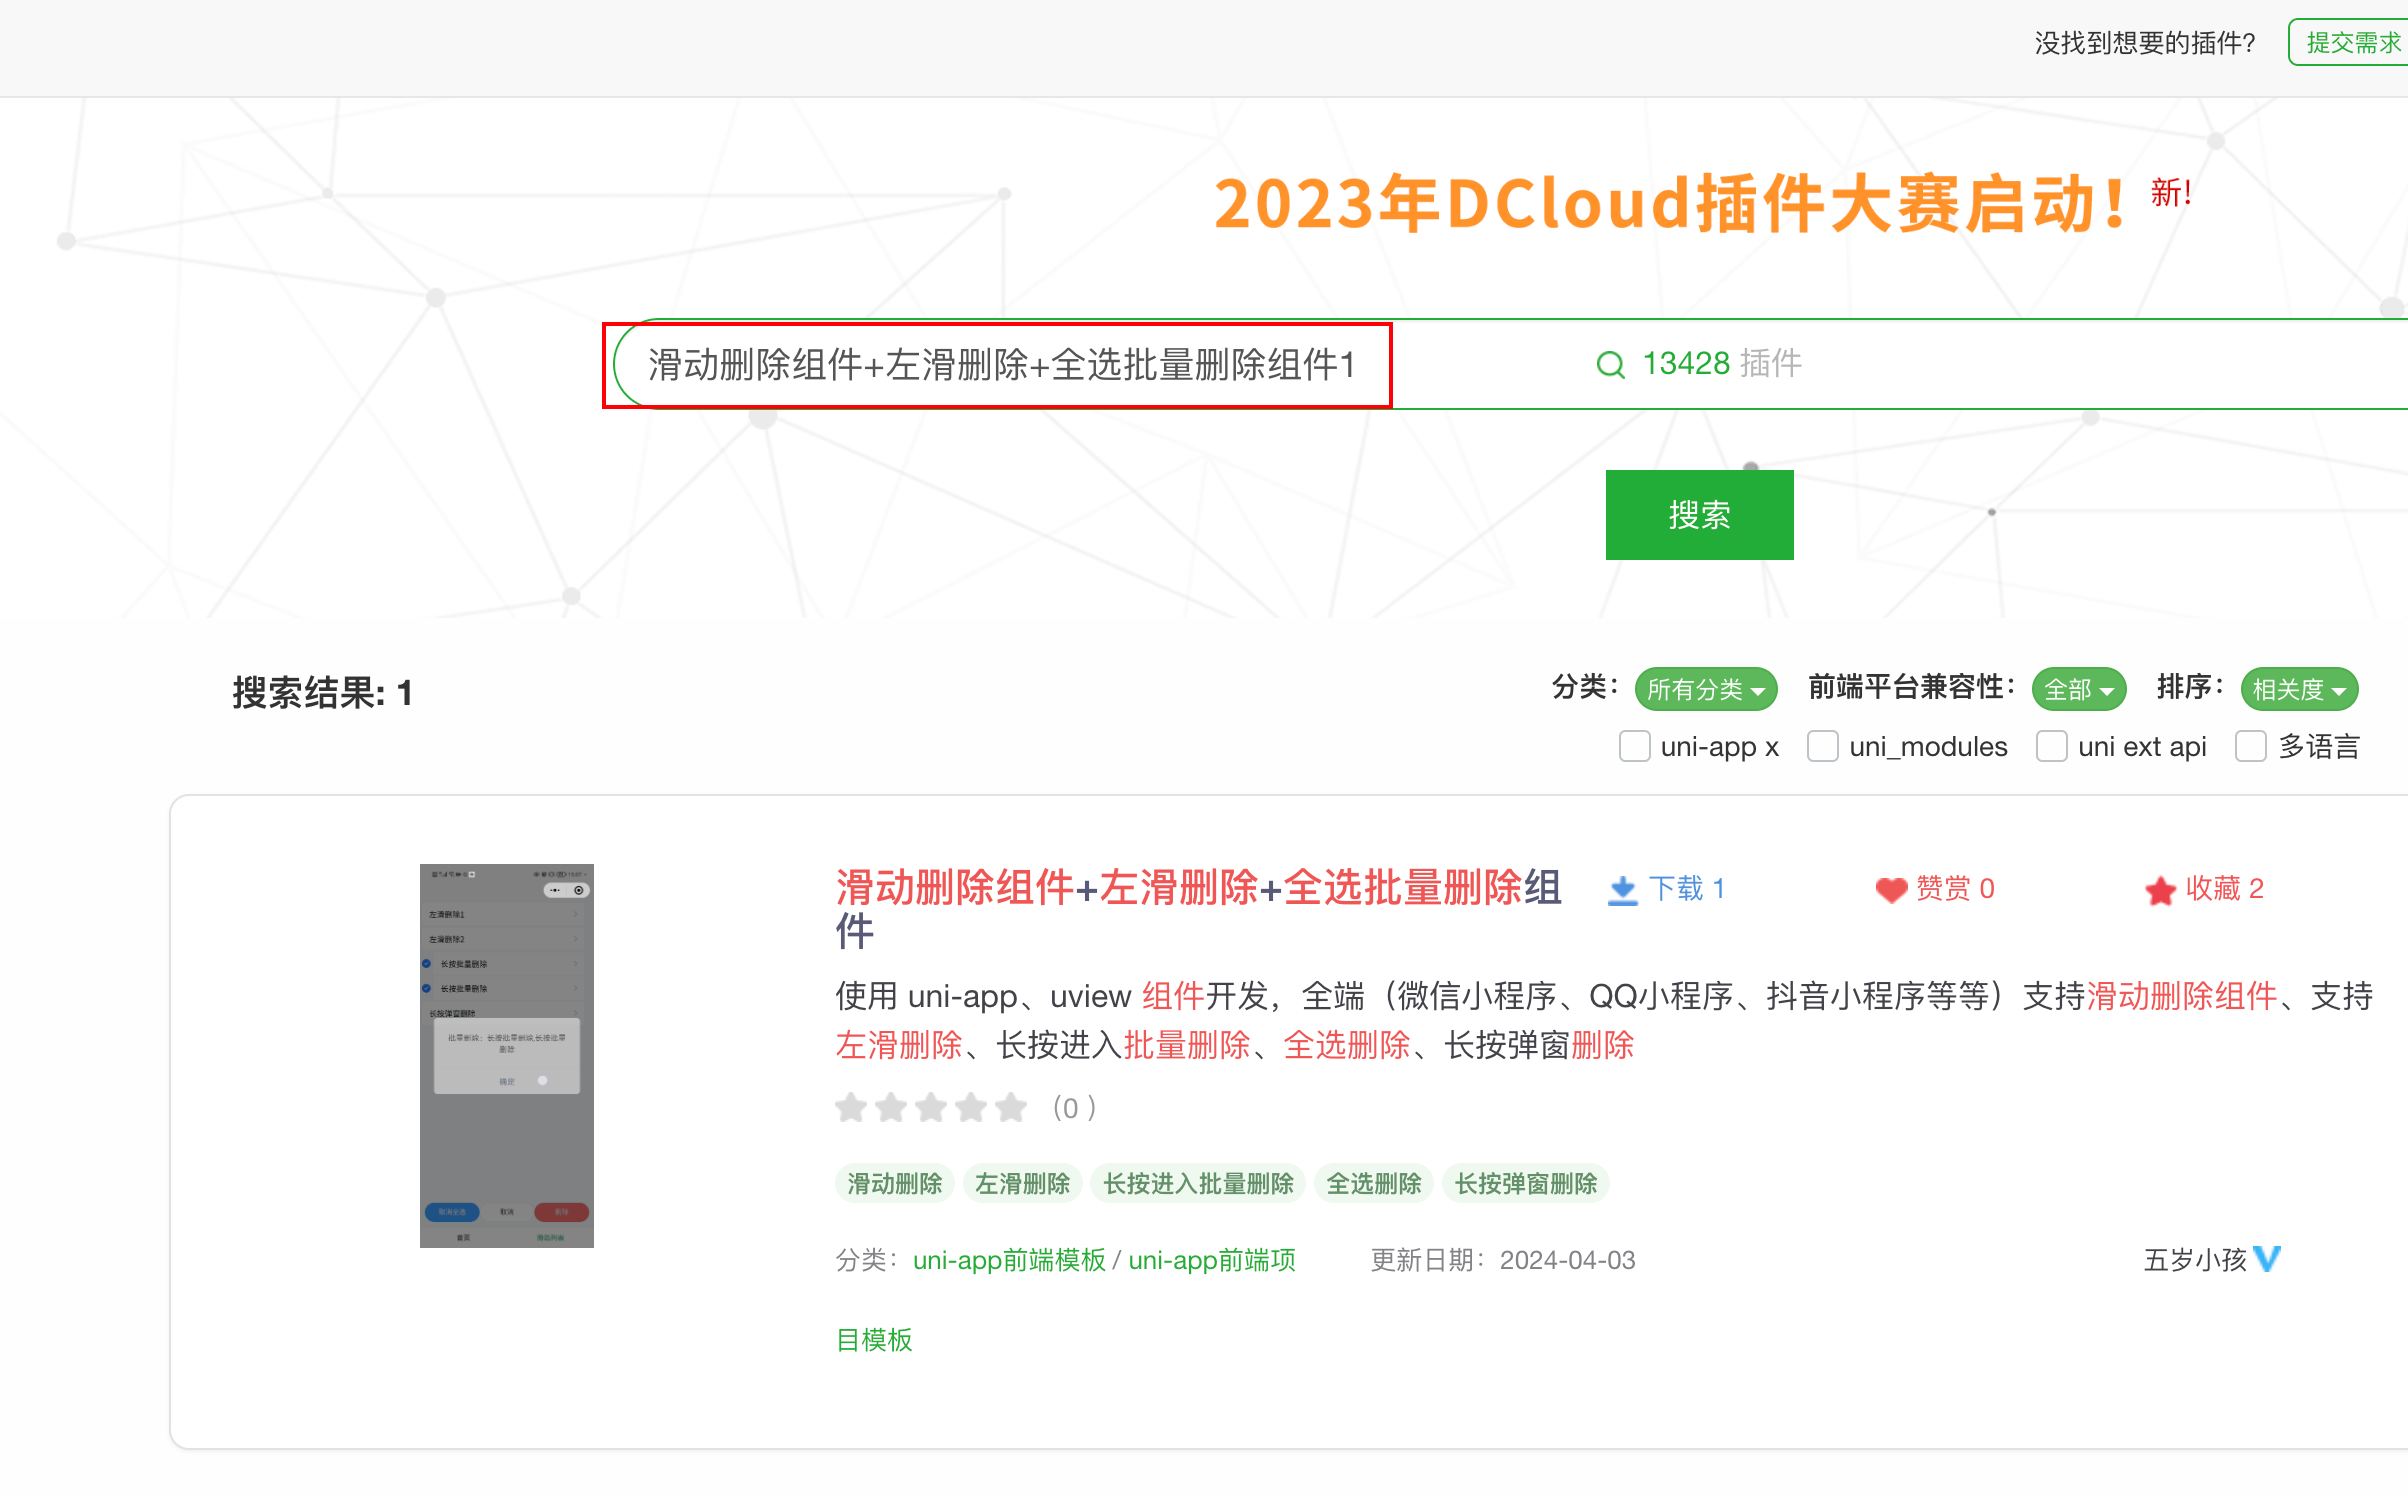Select the 长按进入批量删除 tag

[1198, 1184]
